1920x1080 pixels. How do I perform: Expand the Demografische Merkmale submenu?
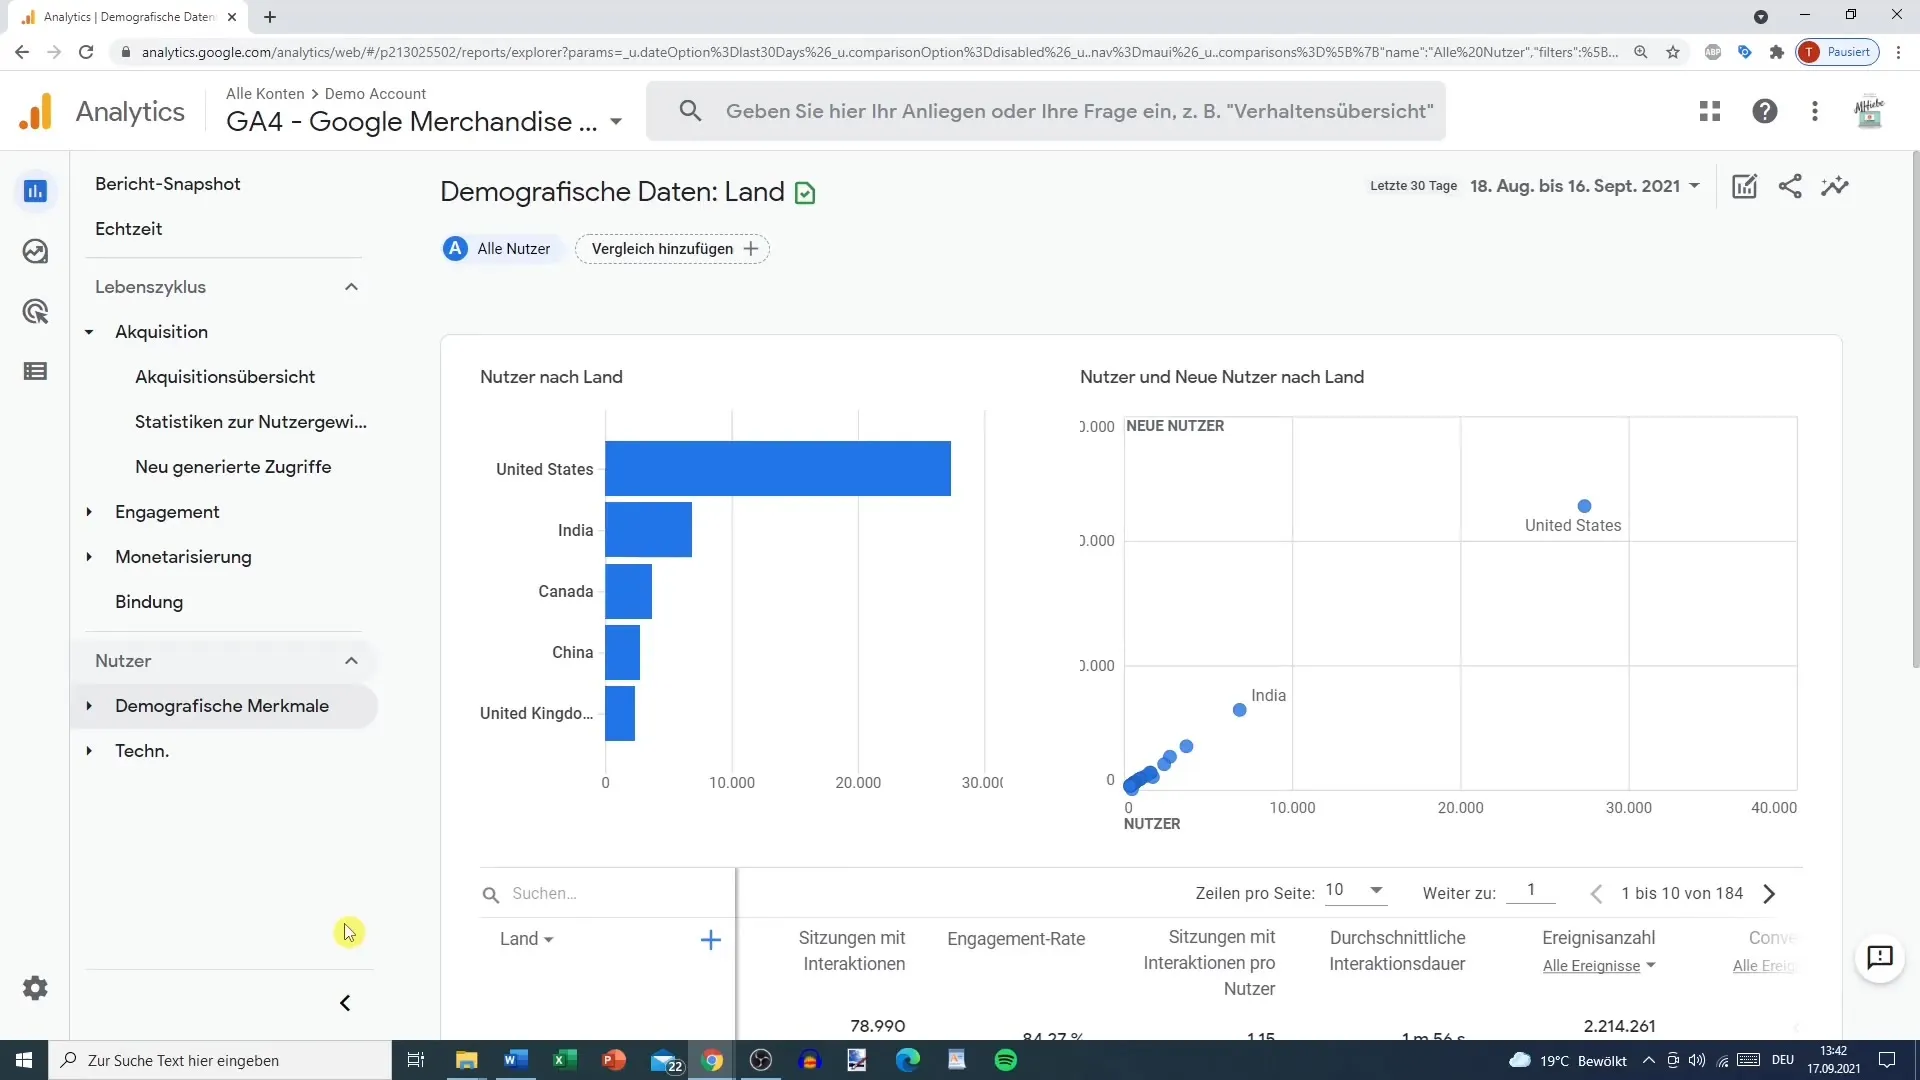[x=87, y=705]
